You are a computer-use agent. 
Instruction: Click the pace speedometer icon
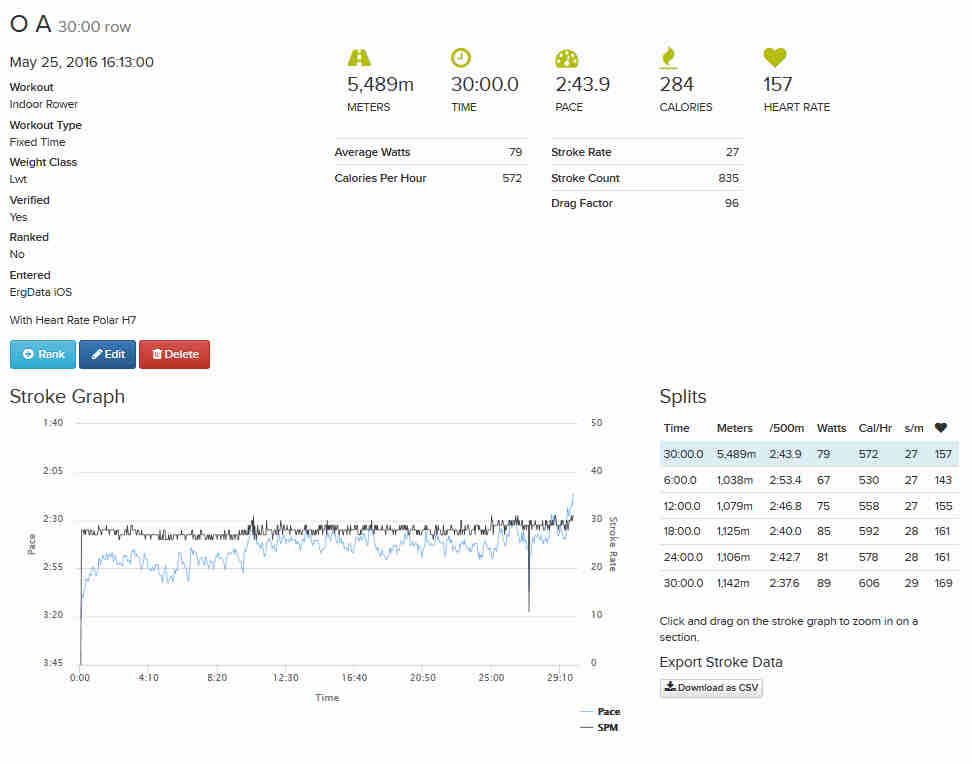tap(567, 58)
